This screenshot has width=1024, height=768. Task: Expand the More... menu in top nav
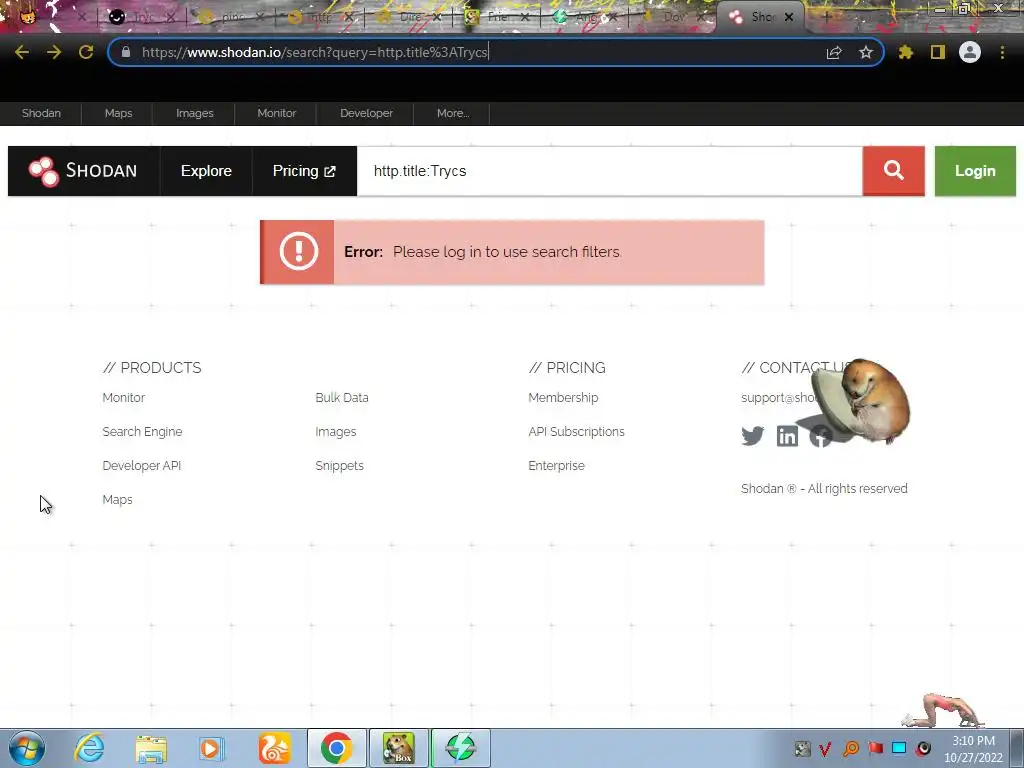click(x=453, y=113)
